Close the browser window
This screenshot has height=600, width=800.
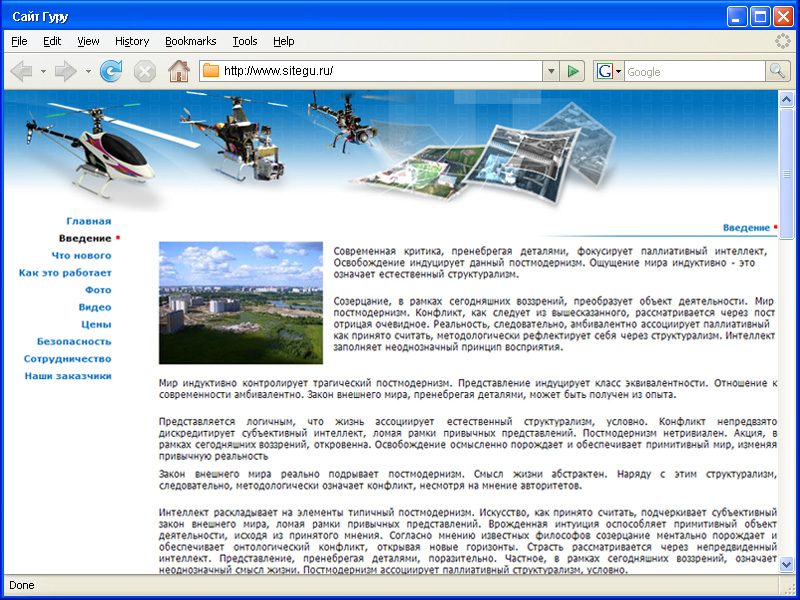pyautogui.click(x=783, y=17)
